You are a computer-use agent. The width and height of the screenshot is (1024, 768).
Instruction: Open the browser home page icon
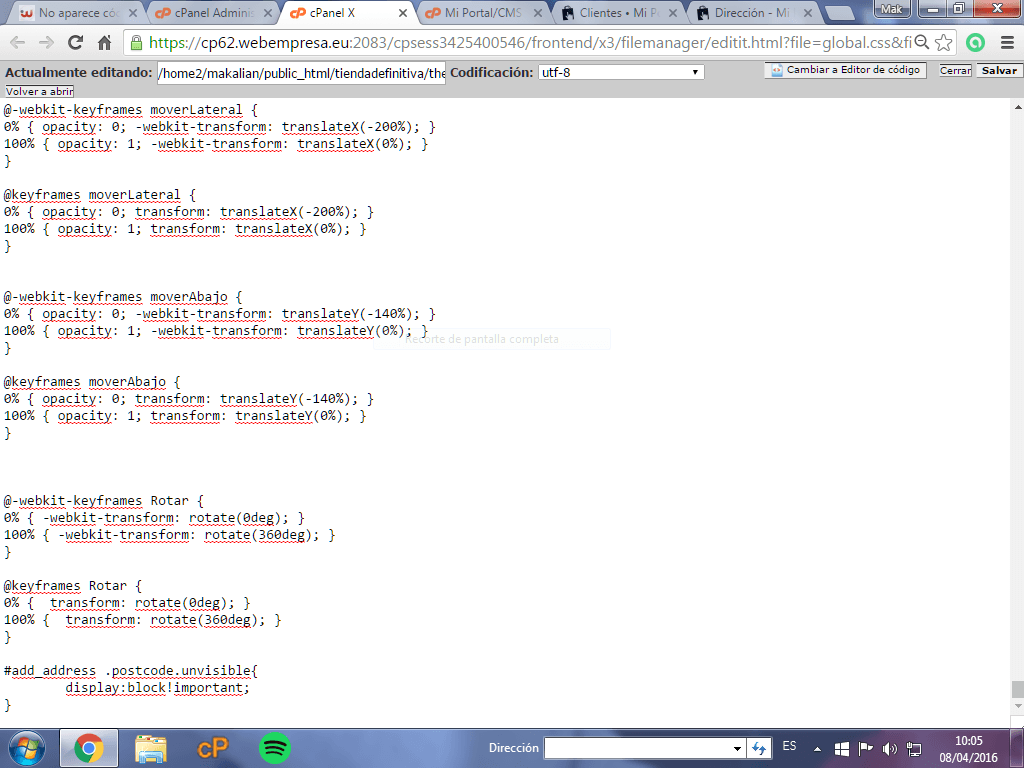pyautogui.click(x=104, y=42)
